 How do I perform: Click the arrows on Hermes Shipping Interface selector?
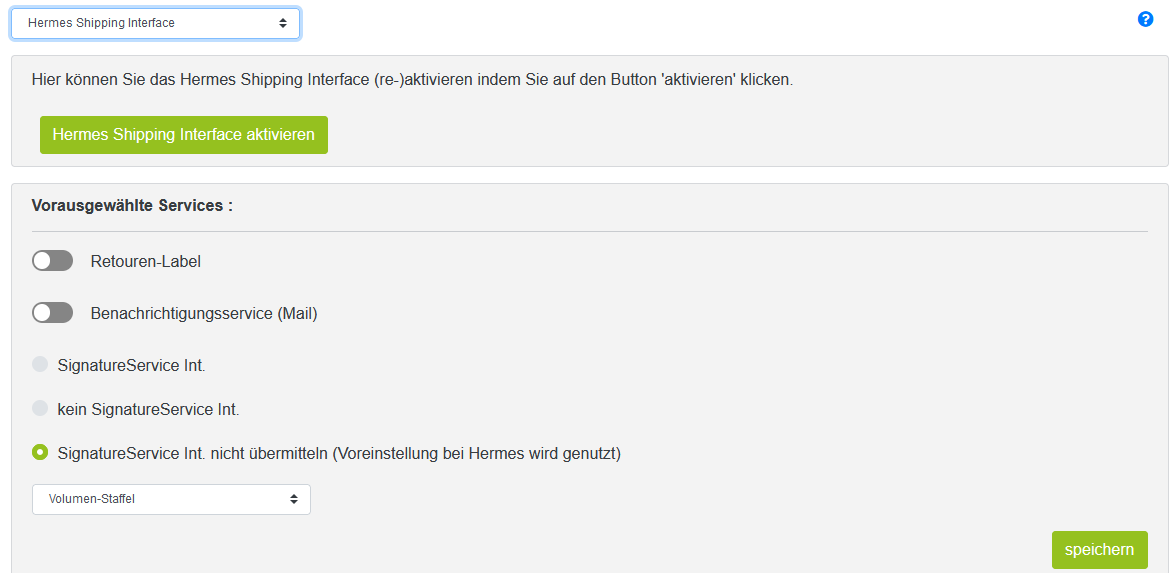click(x=283, y=23)
